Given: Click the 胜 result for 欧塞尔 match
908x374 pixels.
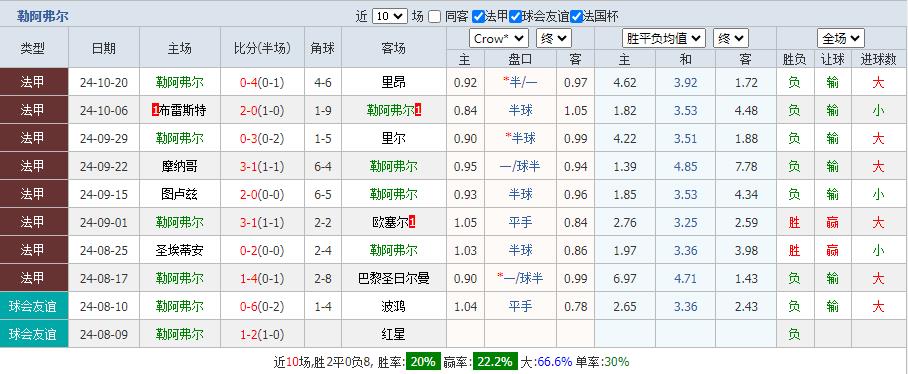Looking at the screenshot, I should click(x=794, y=222).
